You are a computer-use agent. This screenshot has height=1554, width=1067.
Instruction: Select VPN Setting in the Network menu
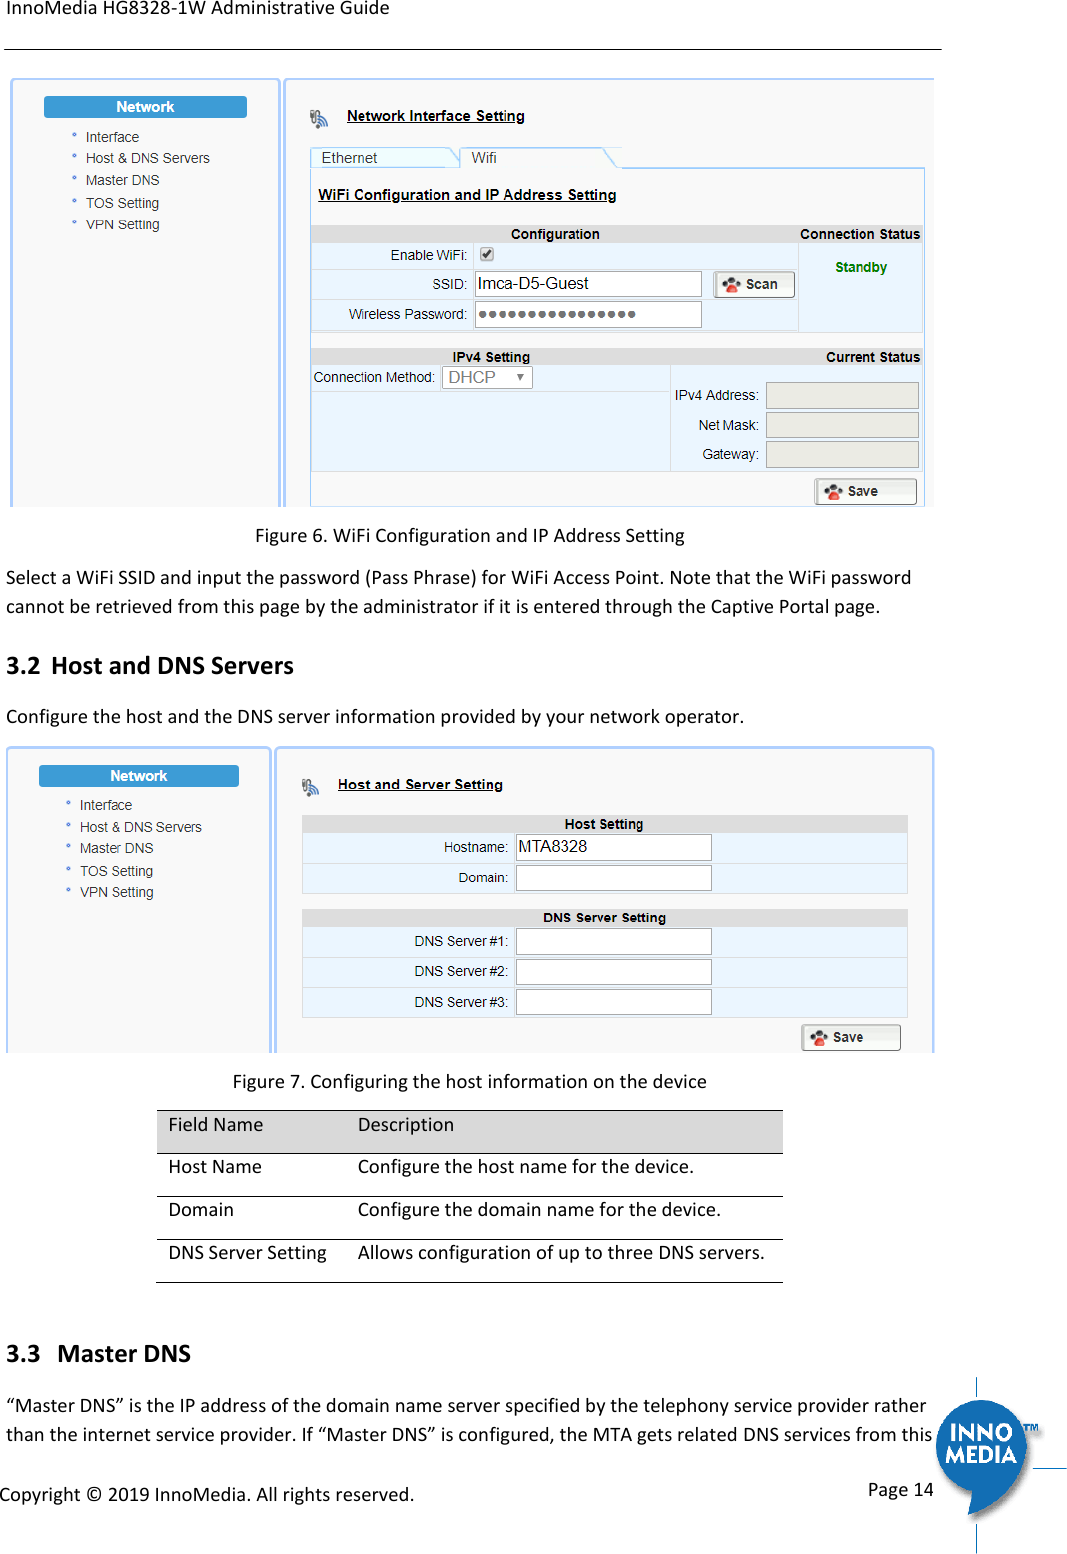[x=121, y=224]
